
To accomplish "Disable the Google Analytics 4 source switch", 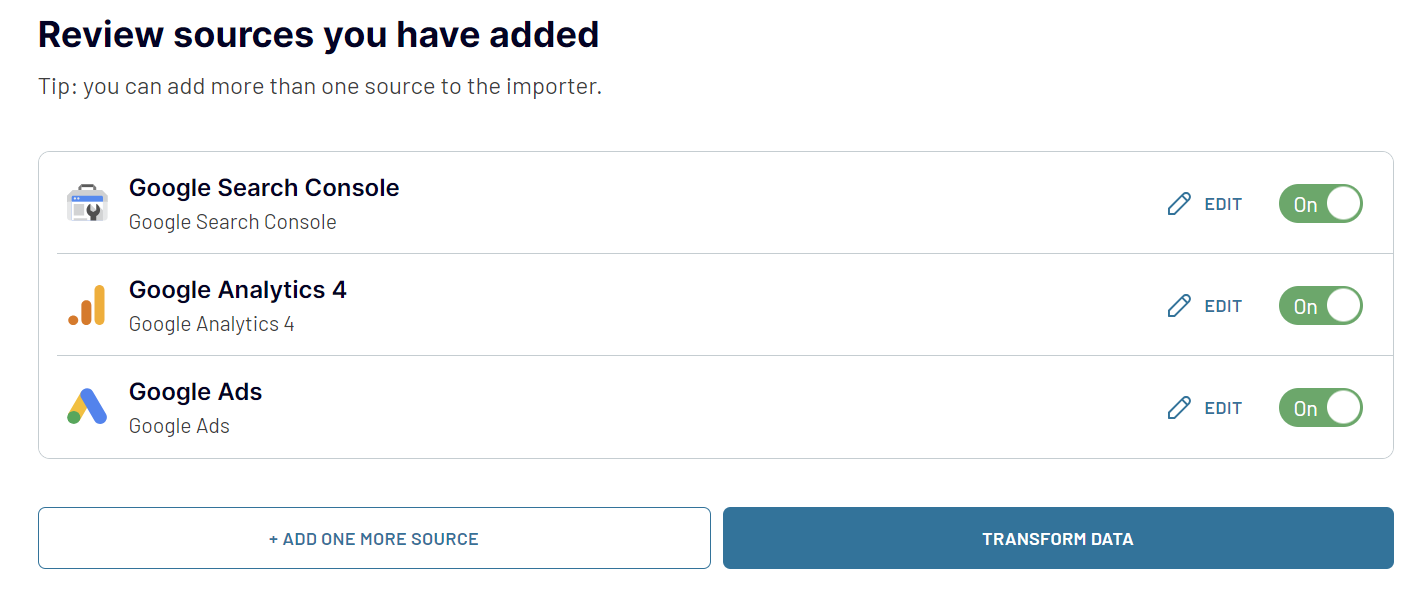I will click(1320, 305).
